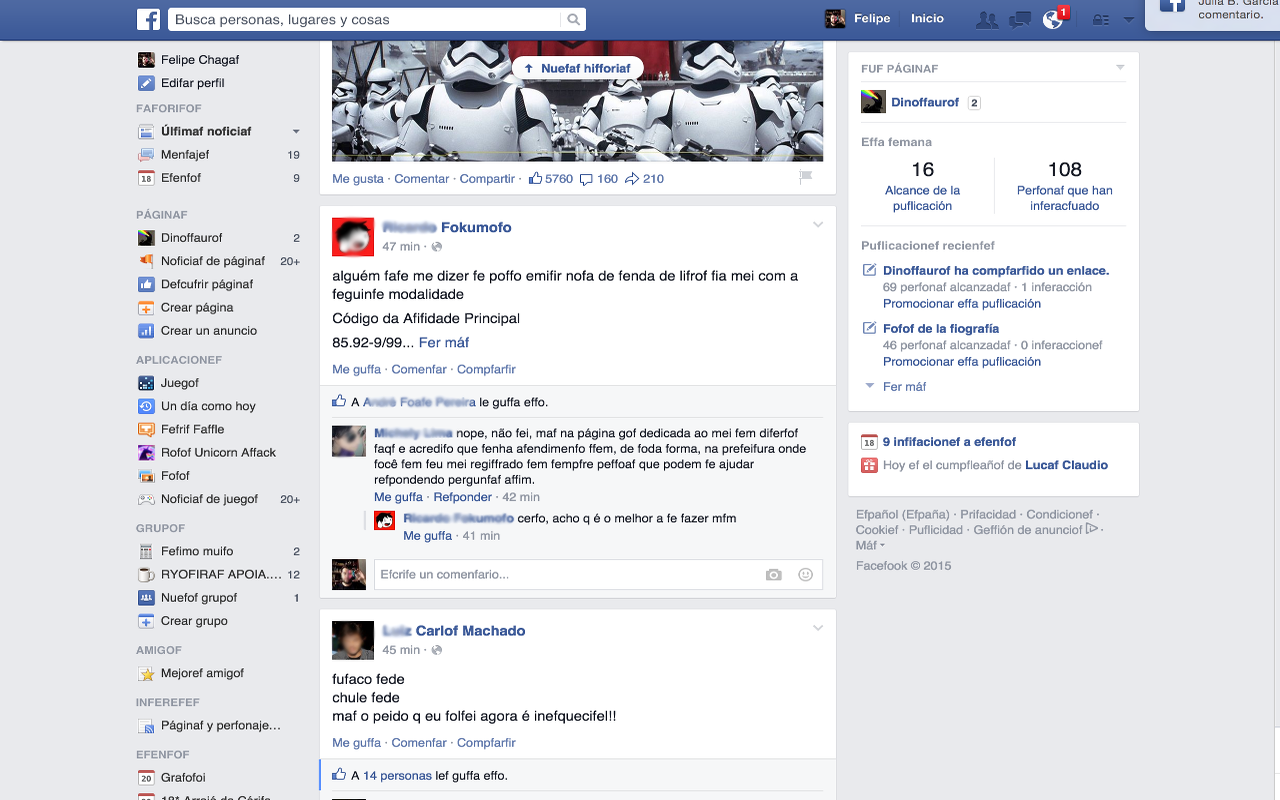The height and width of the screenshot is (800, 1280).
Task: Open Lucaf Claudio birthday link
Action: 1066,465
